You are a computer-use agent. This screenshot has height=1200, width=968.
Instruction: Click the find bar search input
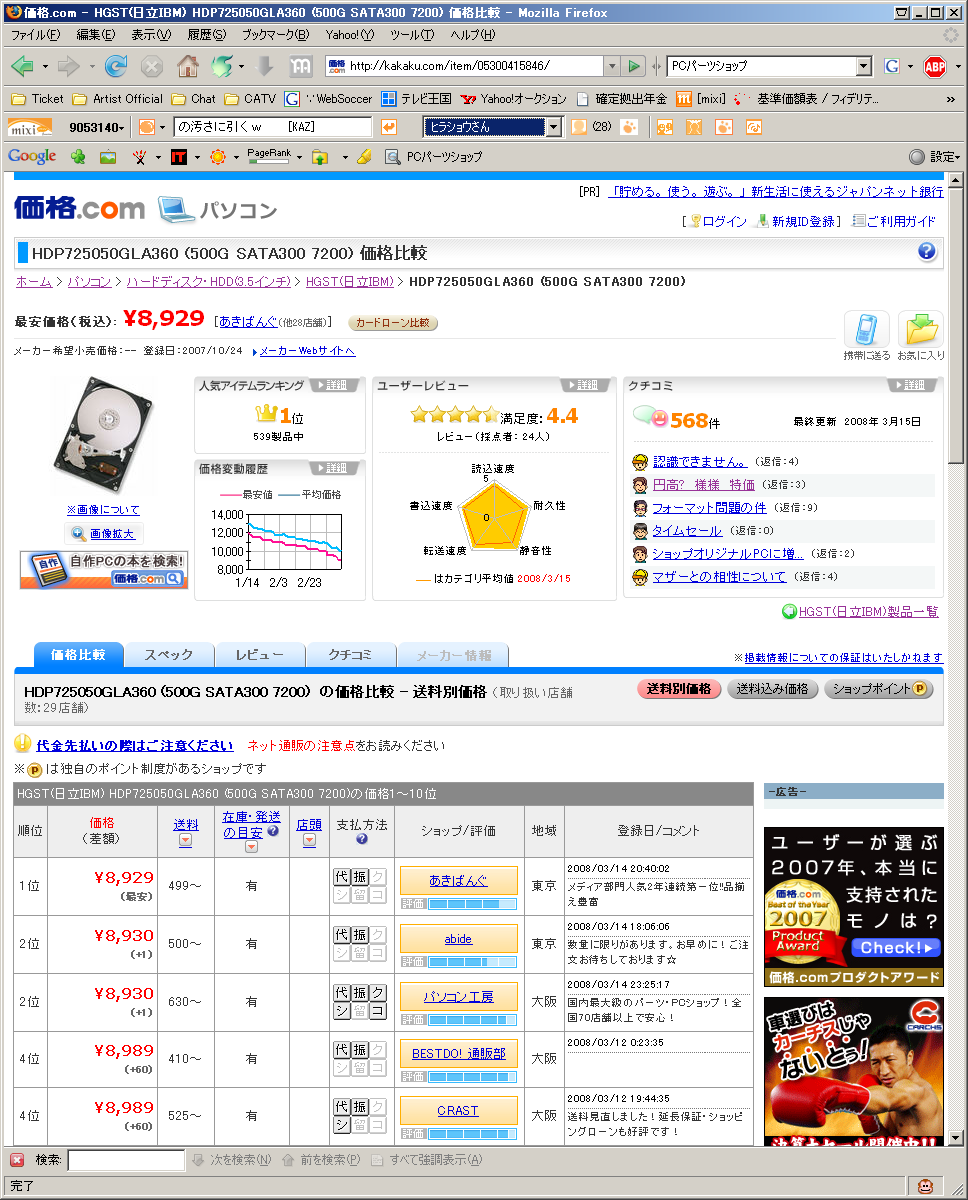pyautogui.click(x=126, y=1160)
